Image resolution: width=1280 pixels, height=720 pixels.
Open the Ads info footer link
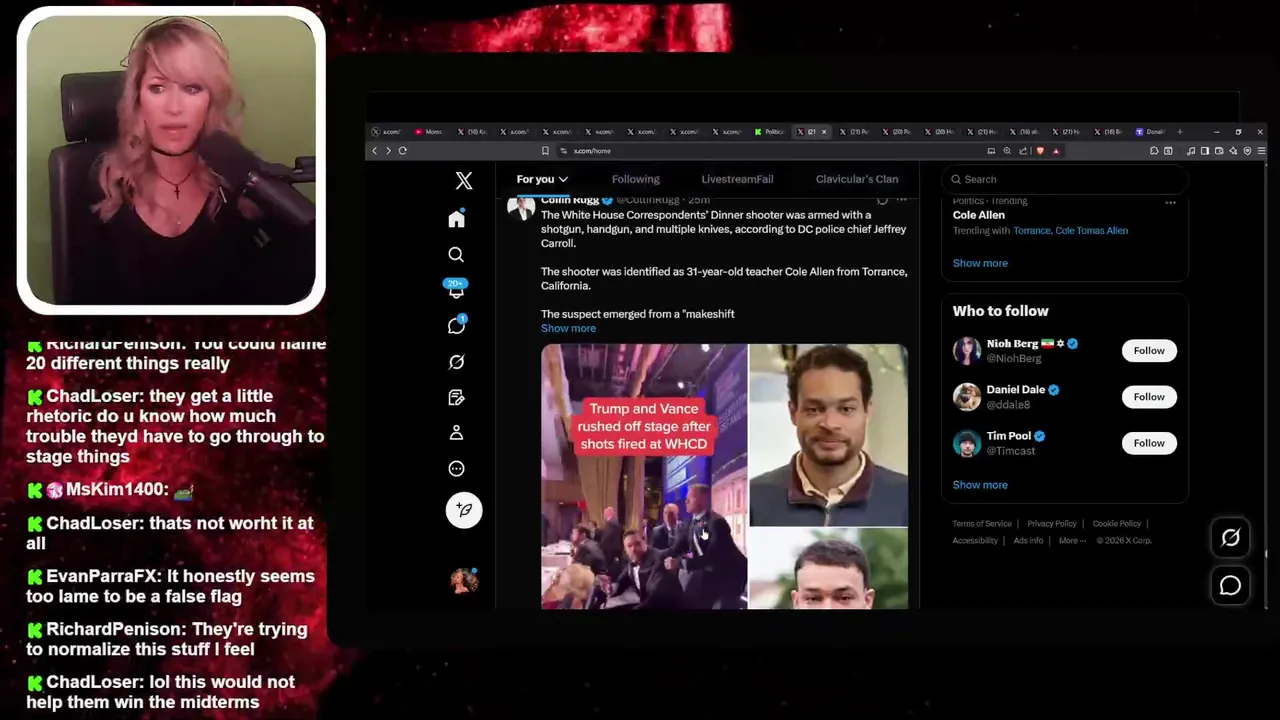pyautogui.click(x=1028, y=541)
